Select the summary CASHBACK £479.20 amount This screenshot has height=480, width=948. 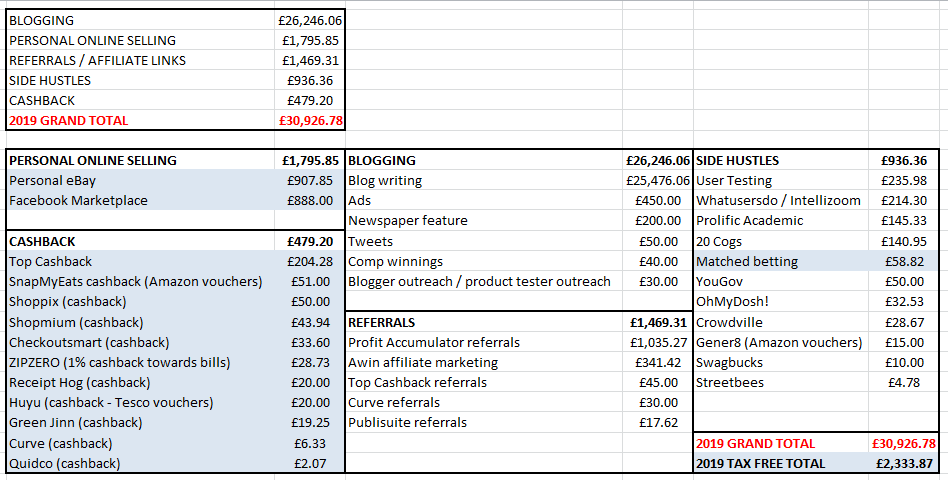(310, 100)
